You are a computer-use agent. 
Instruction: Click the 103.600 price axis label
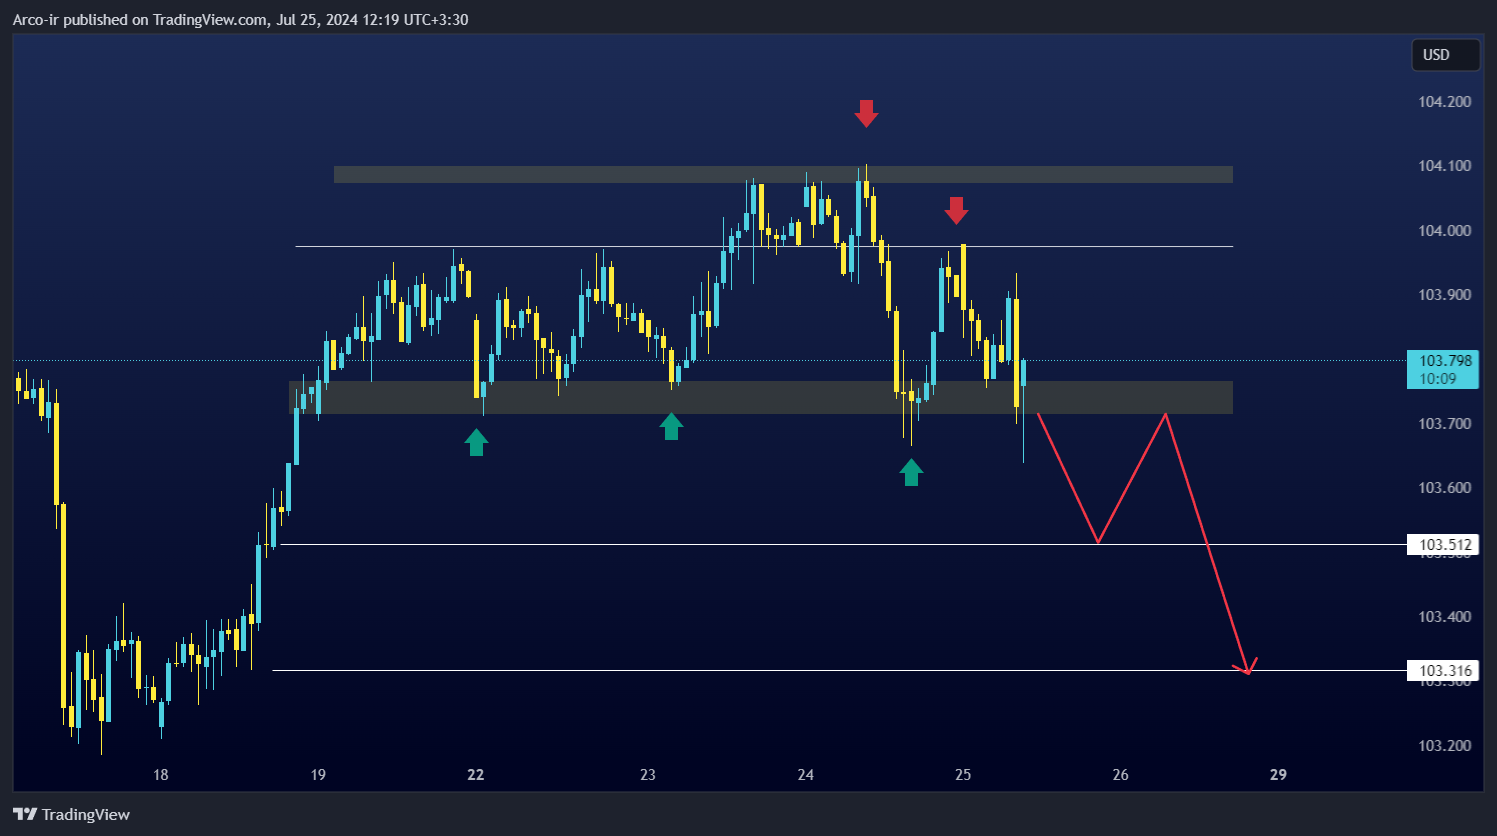(x=1444, y=488)
